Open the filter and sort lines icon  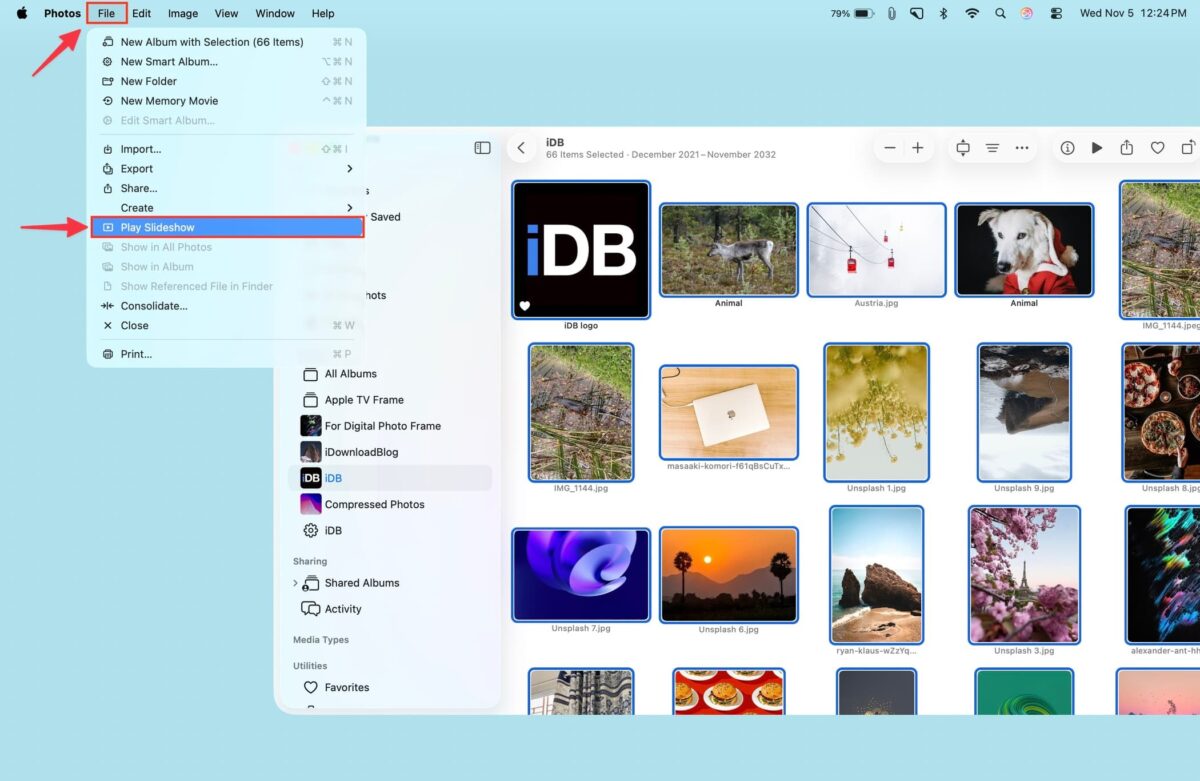point(992,148)
